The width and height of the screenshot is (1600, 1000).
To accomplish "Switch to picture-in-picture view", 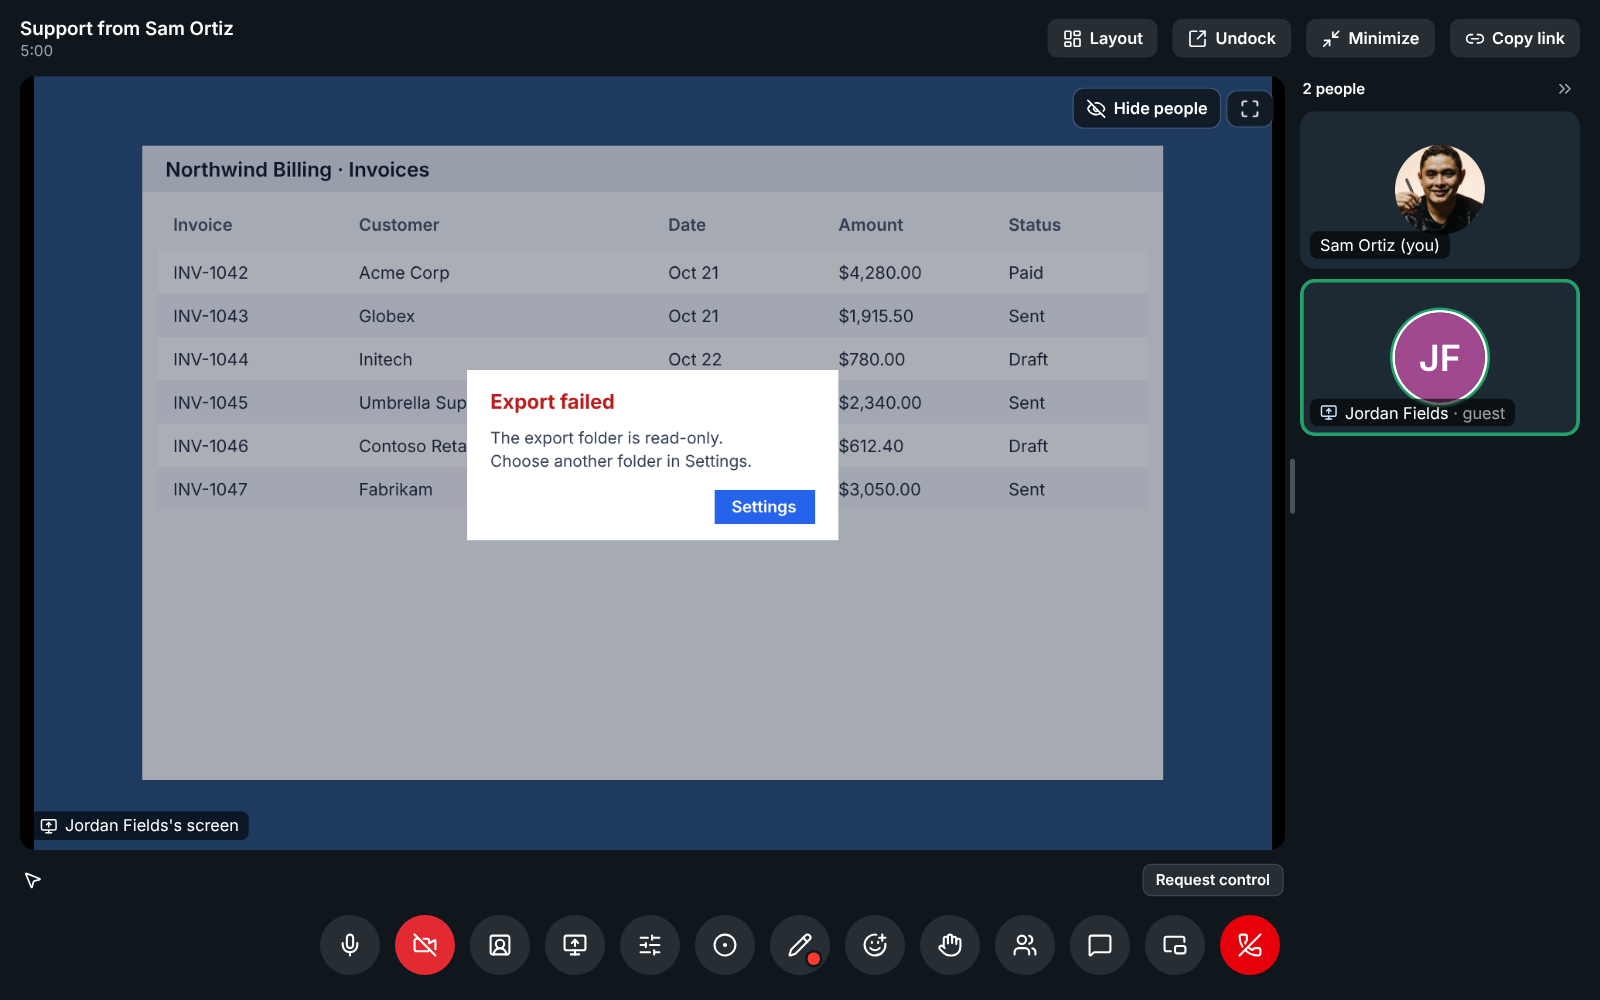I will pyautogui.click(x=1175, y=945).
